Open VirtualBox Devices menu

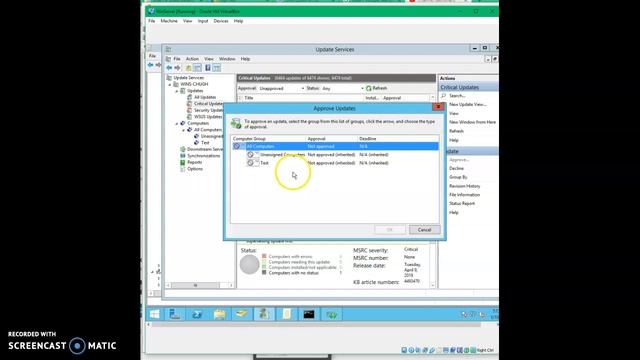tap(221, 21)
